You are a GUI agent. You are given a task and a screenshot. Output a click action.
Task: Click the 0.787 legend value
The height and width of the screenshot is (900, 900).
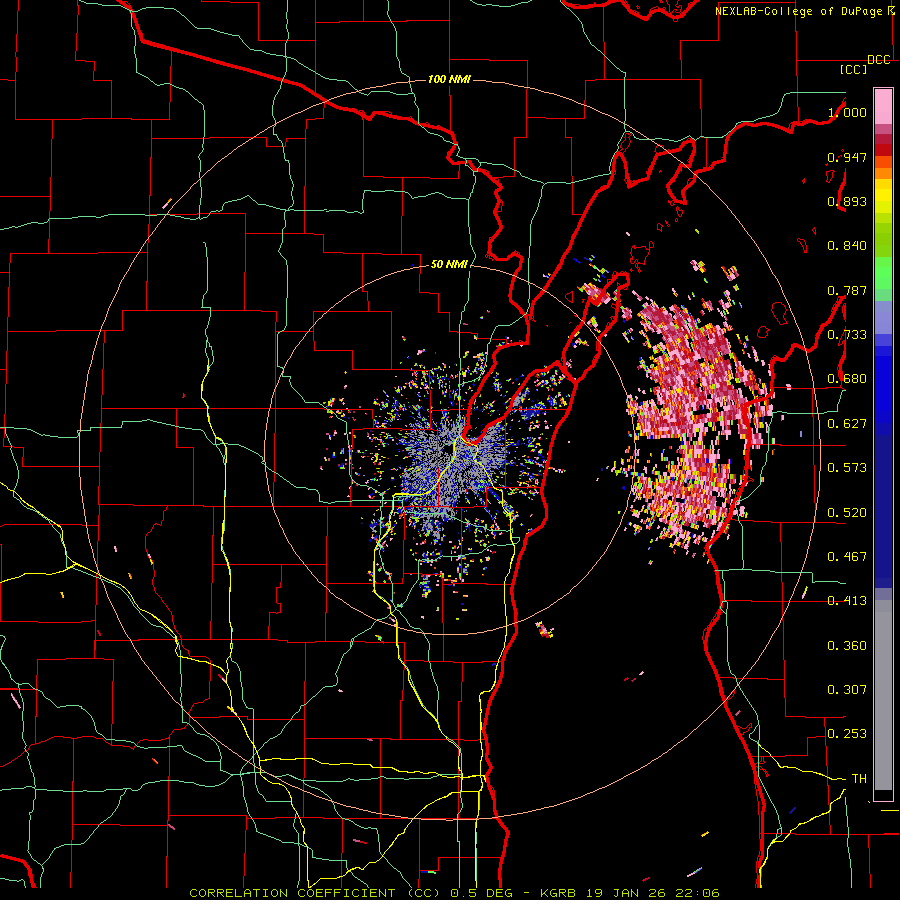coord(847,290)
